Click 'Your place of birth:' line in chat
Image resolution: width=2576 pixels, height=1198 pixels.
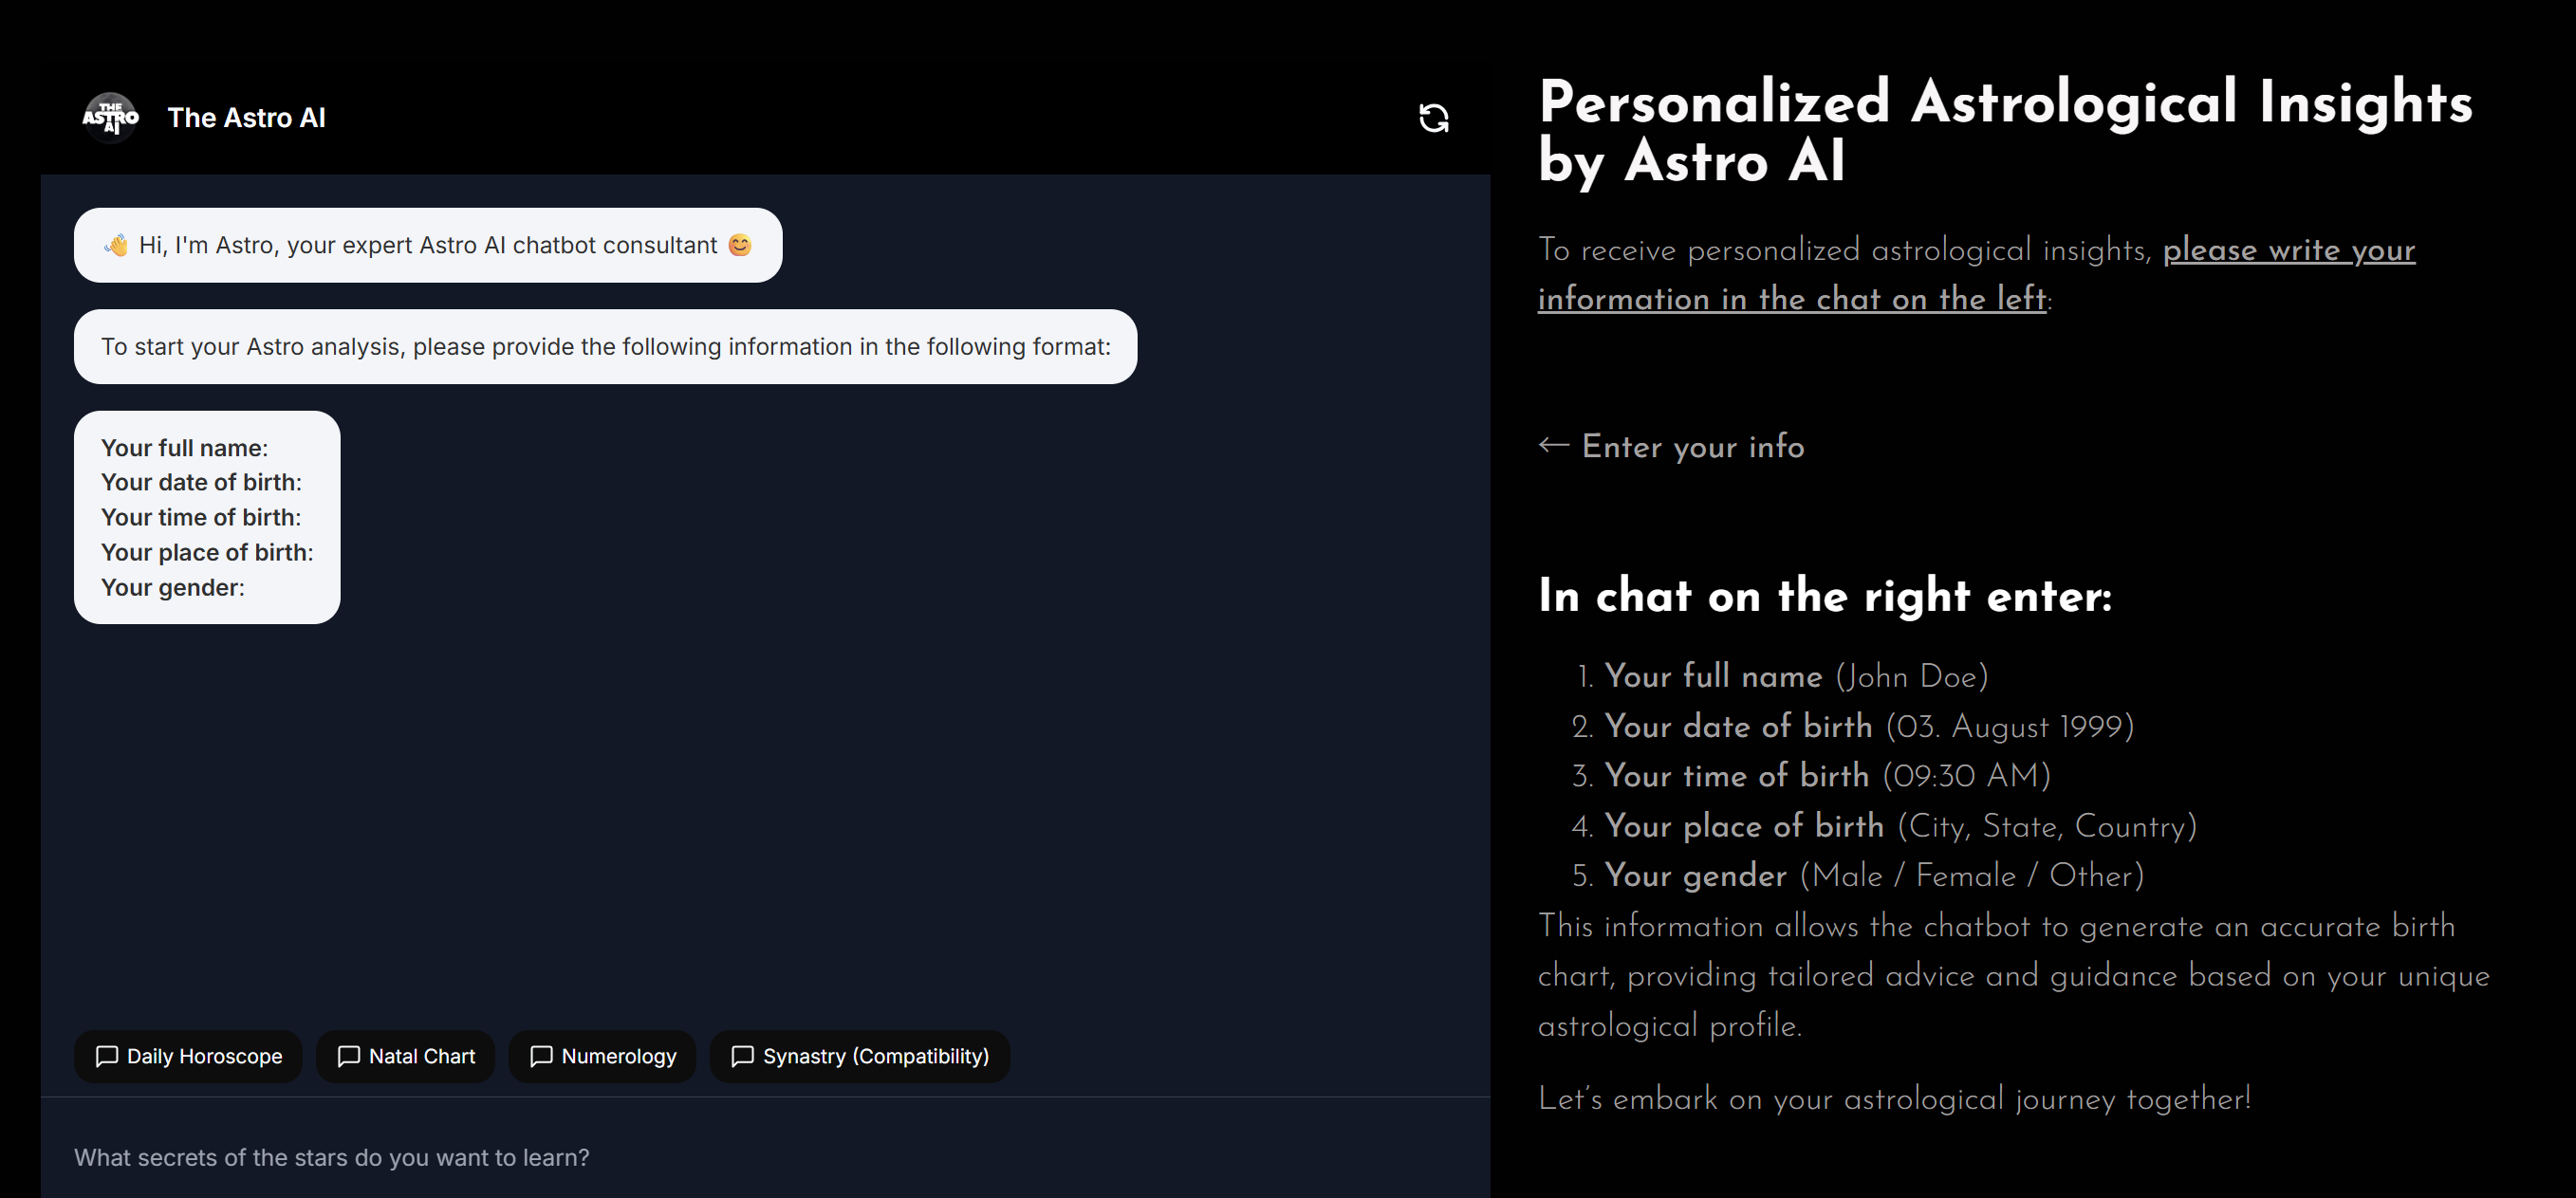click(207, 552)
